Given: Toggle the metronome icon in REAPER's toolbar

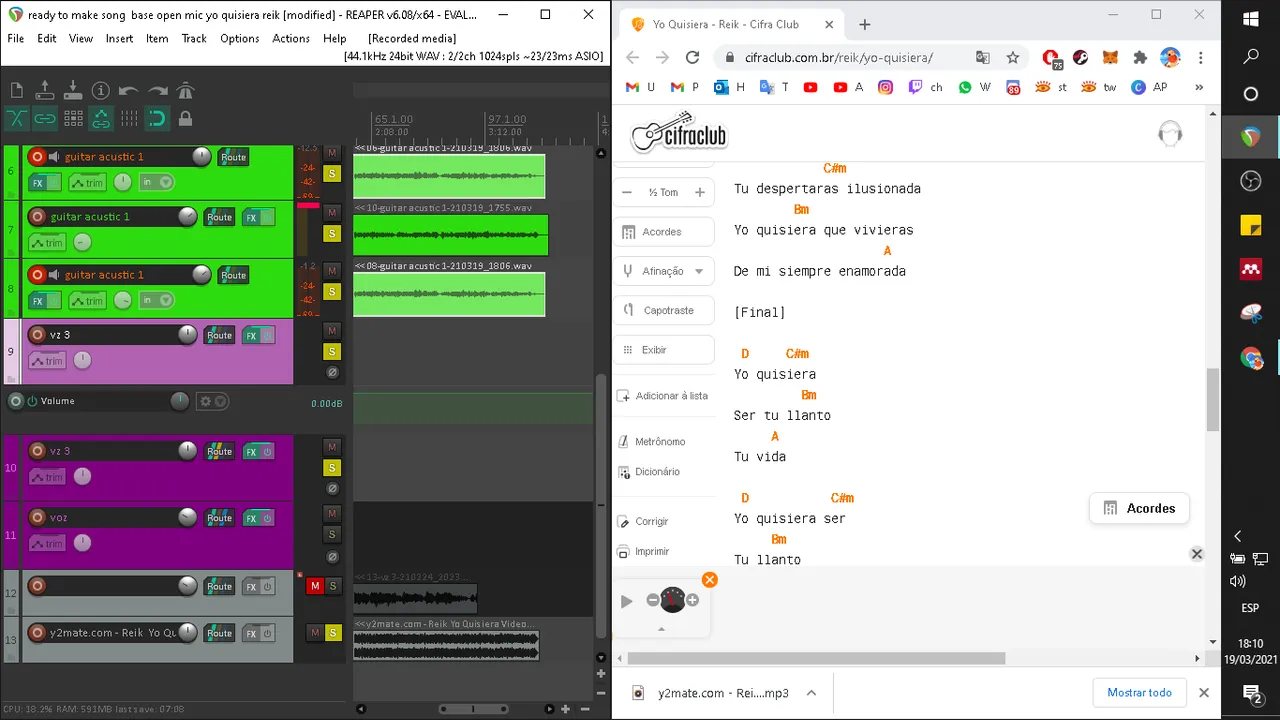Looking at the screenshot, I should click(185, 91).
